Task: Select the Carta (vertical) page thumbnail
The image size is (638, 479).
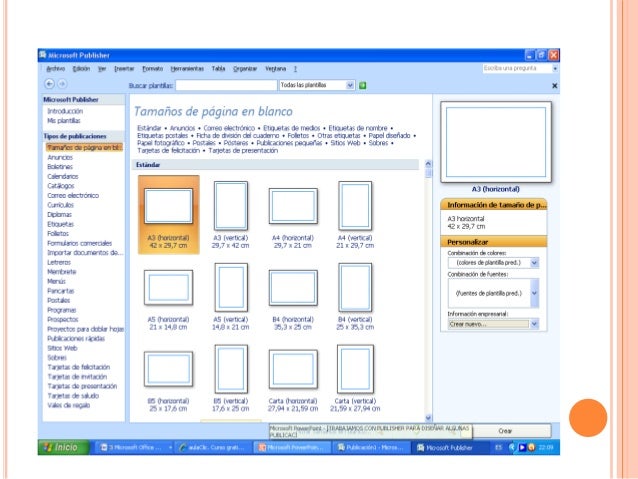Action: click(x=355, y=369)
